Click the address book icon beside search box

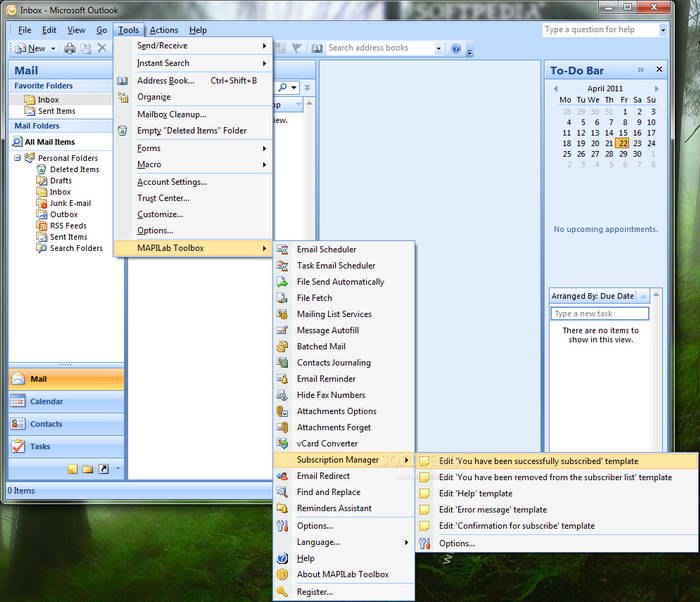(x=317, y=48)
